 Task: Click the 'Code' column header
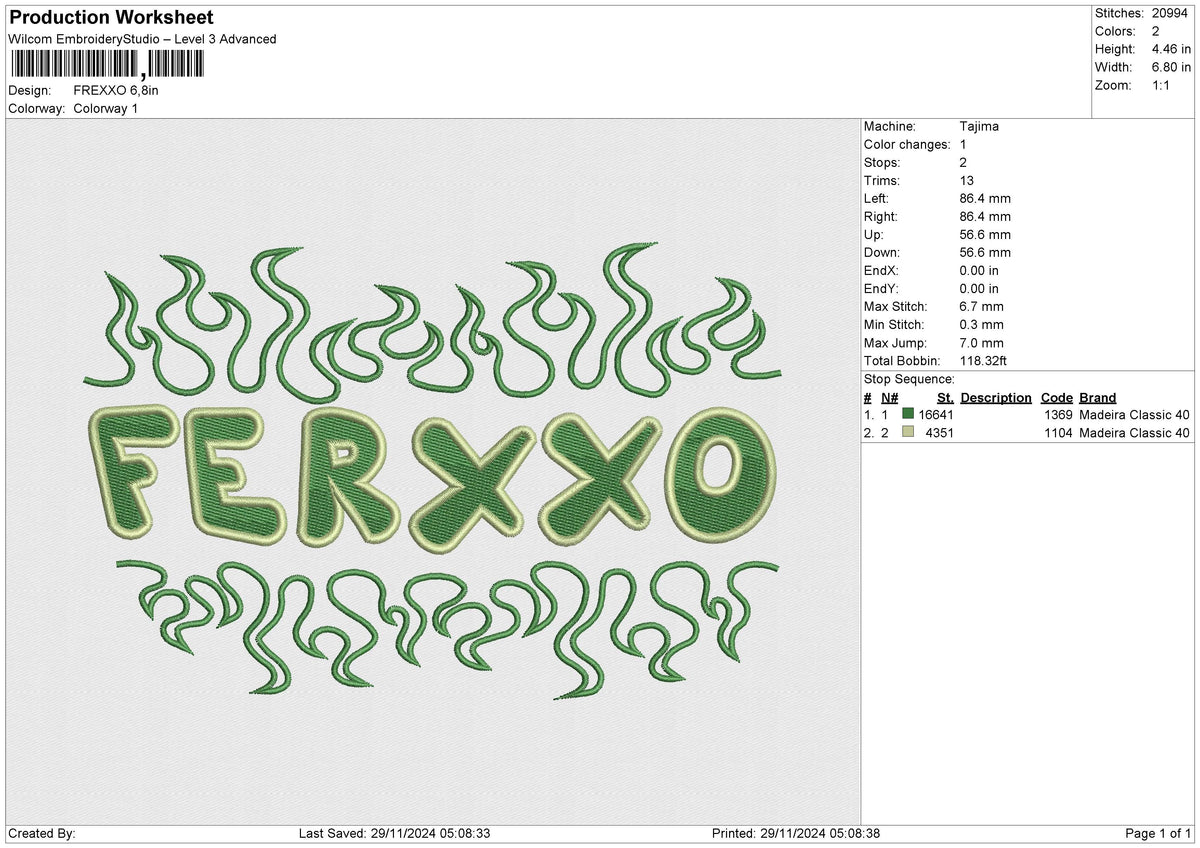click(1056, 397)
